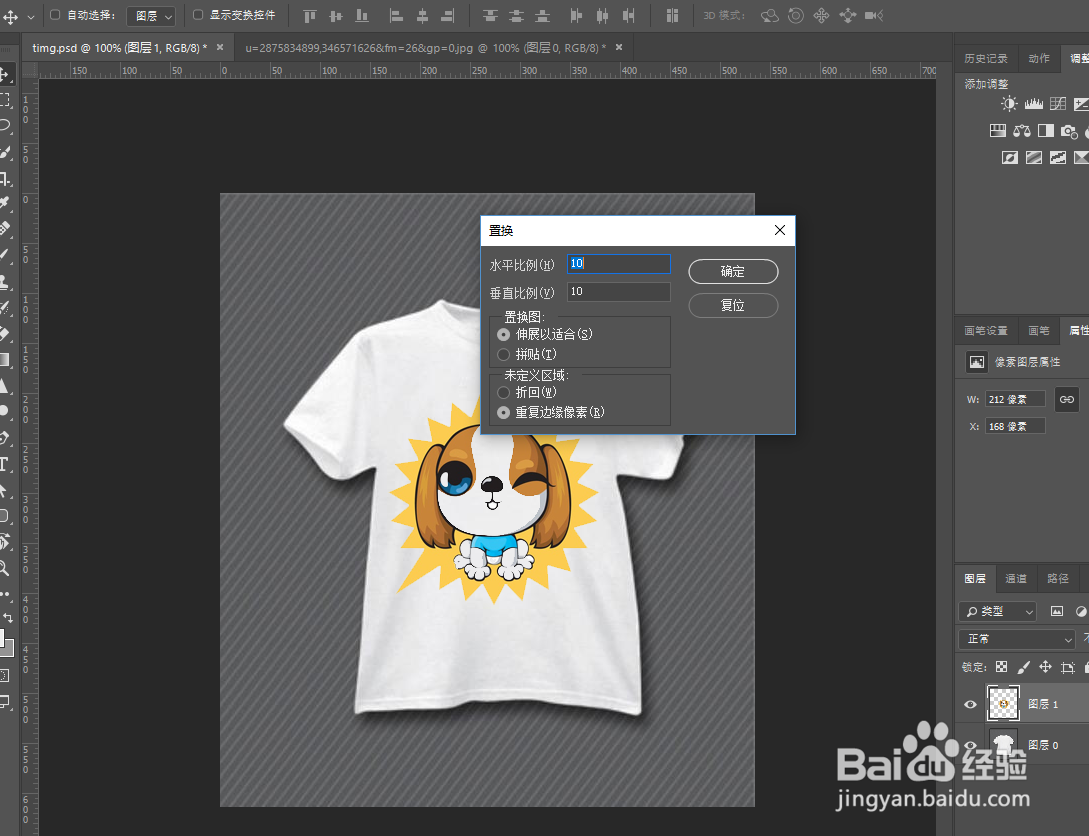Open the 正常 blend mode dropdown

click(1017, 639)
